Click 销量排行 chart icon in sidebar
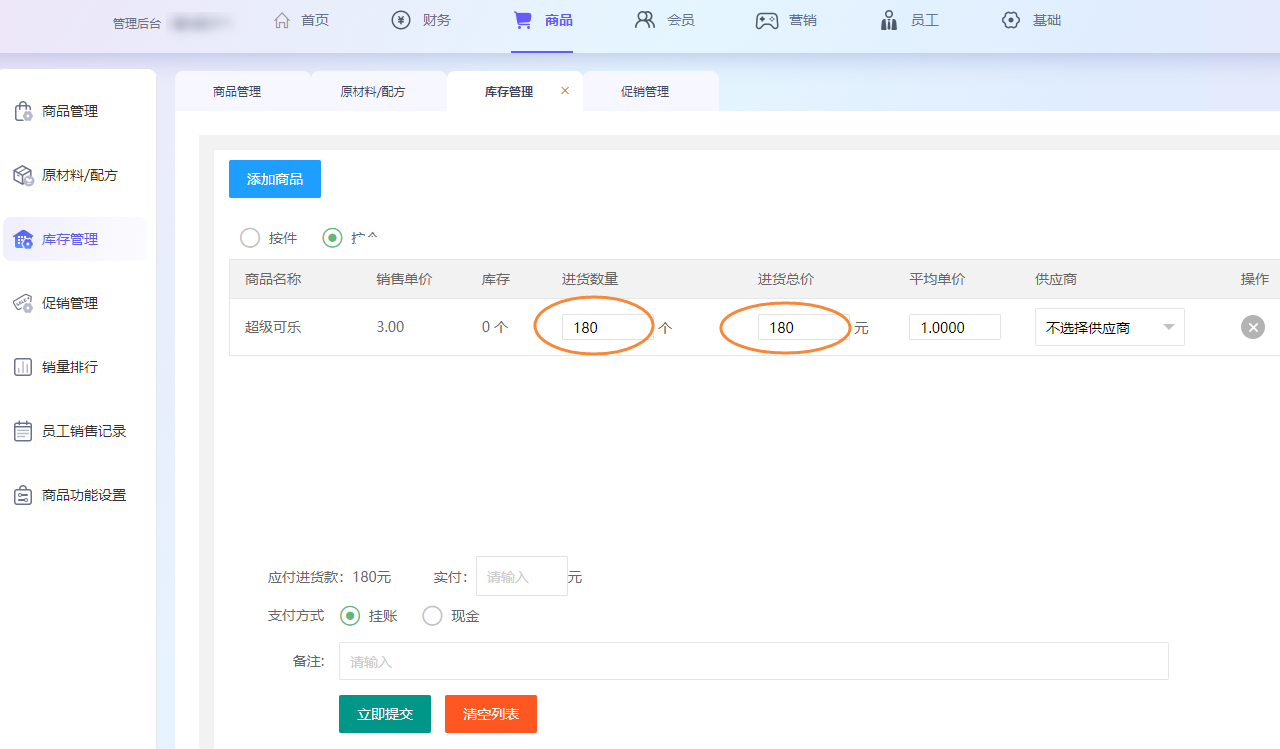 point(23,367)
